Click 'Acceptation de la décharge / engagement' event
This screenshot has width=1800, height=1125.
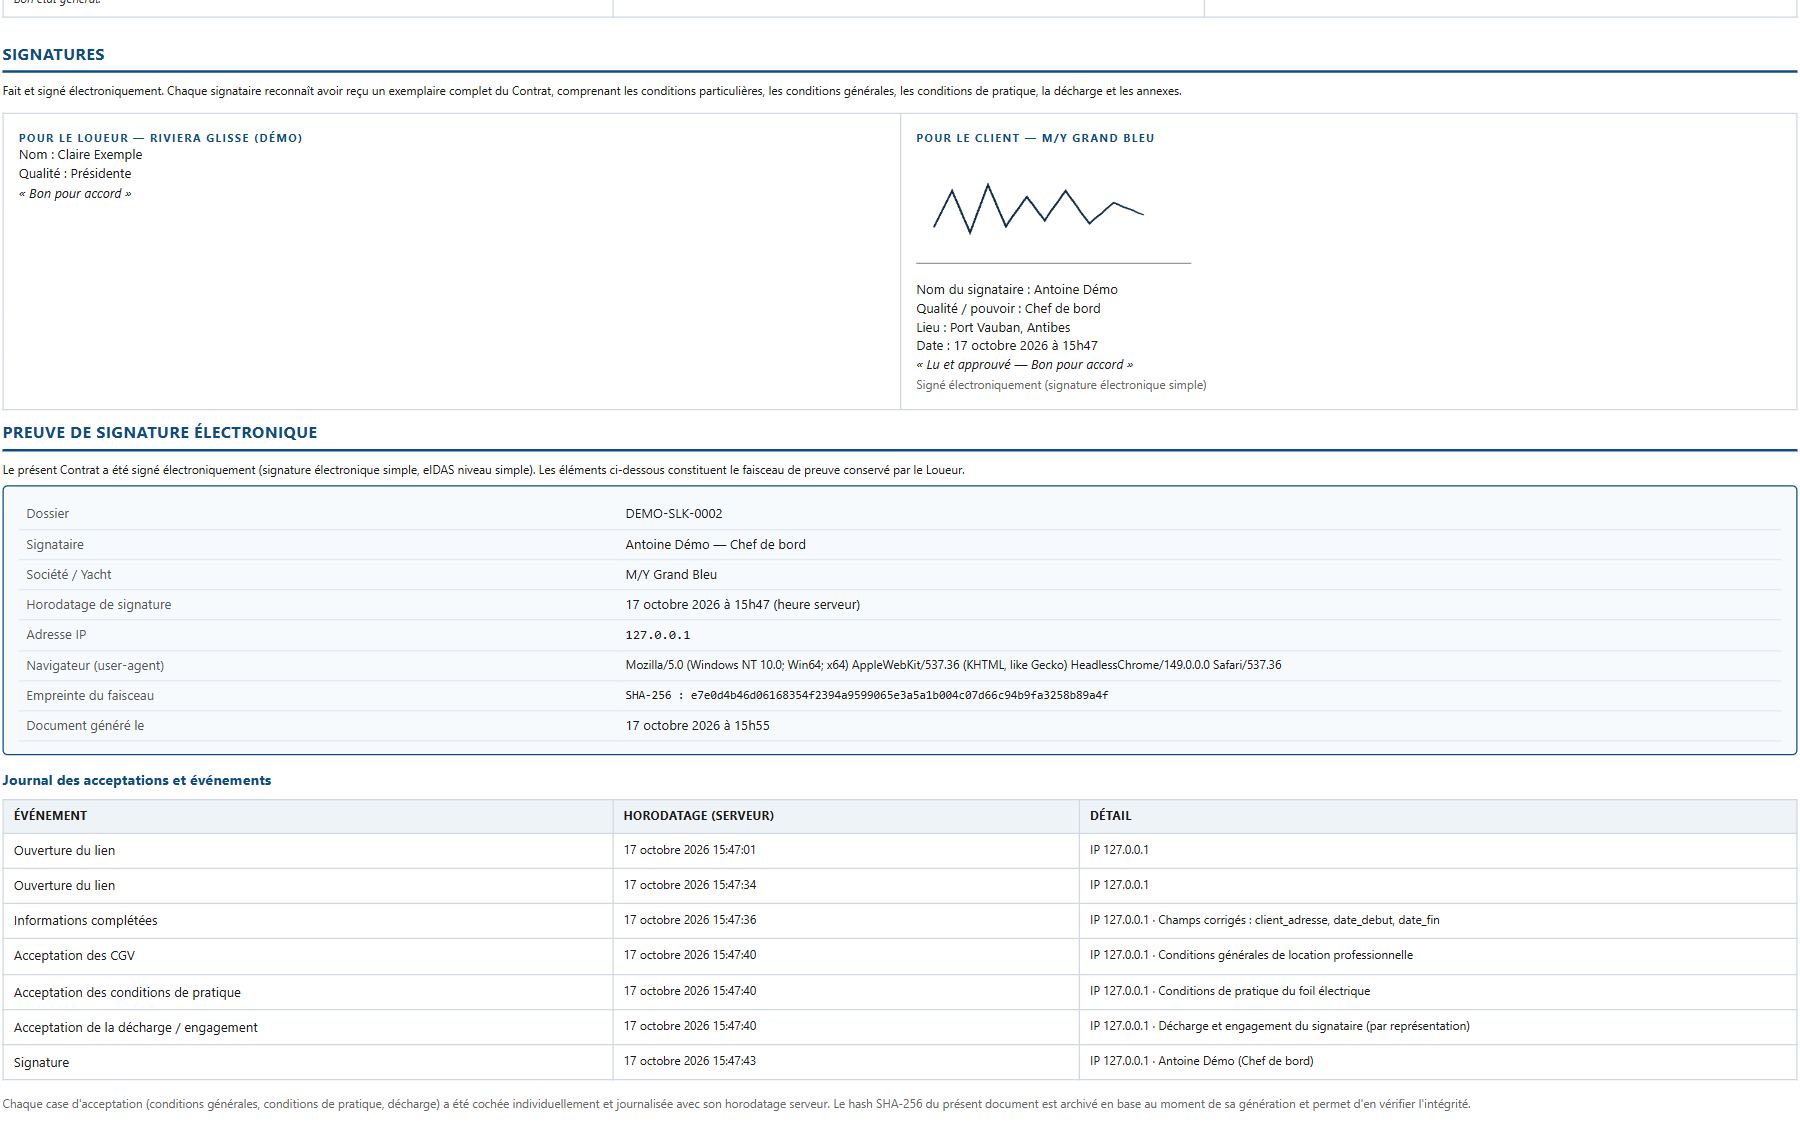coord(135,1027)
